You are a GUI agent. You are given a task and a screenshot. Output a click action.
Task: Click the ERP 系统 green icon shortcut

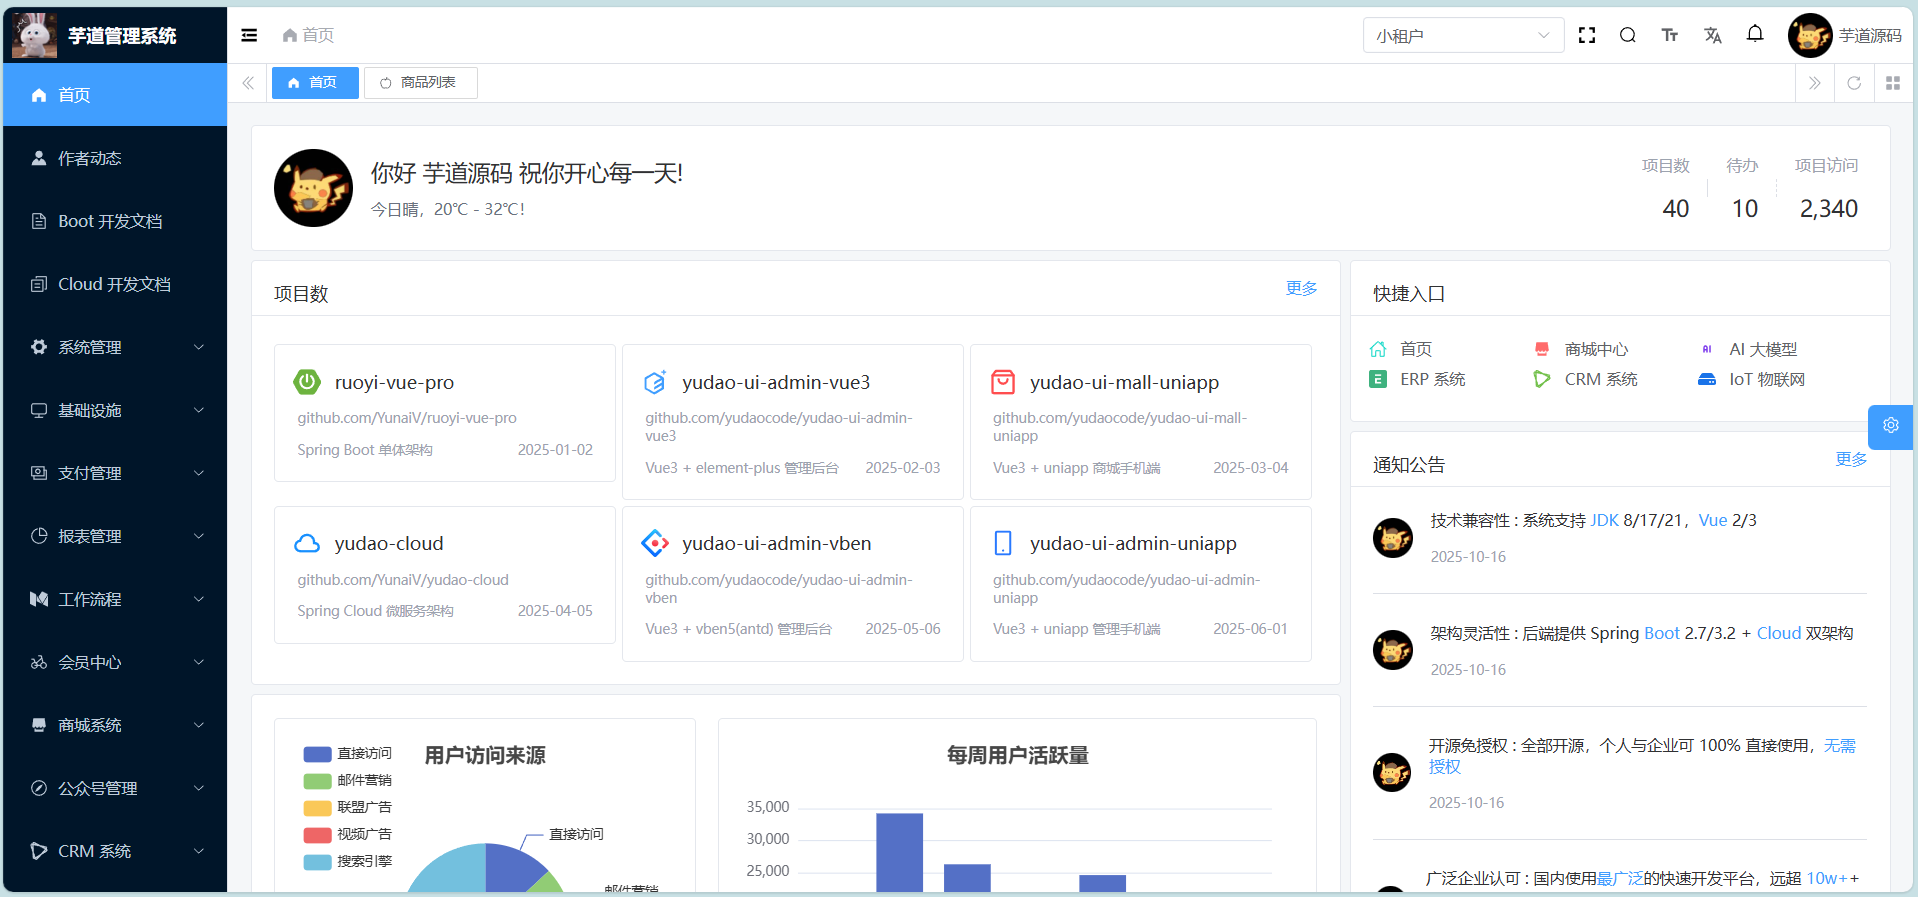pyautogui.click(x=1378, y=379)
